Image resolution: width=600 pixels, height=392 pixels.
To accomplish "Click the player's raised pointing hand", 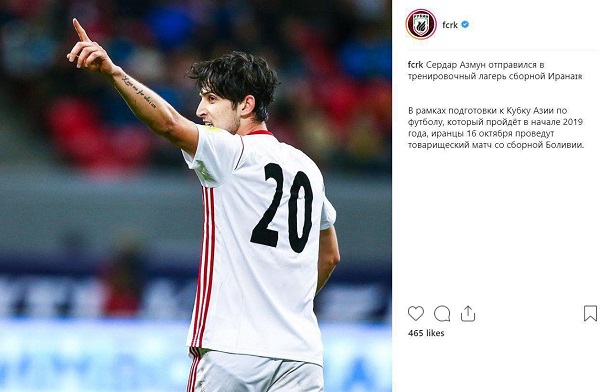I will 87,48.
